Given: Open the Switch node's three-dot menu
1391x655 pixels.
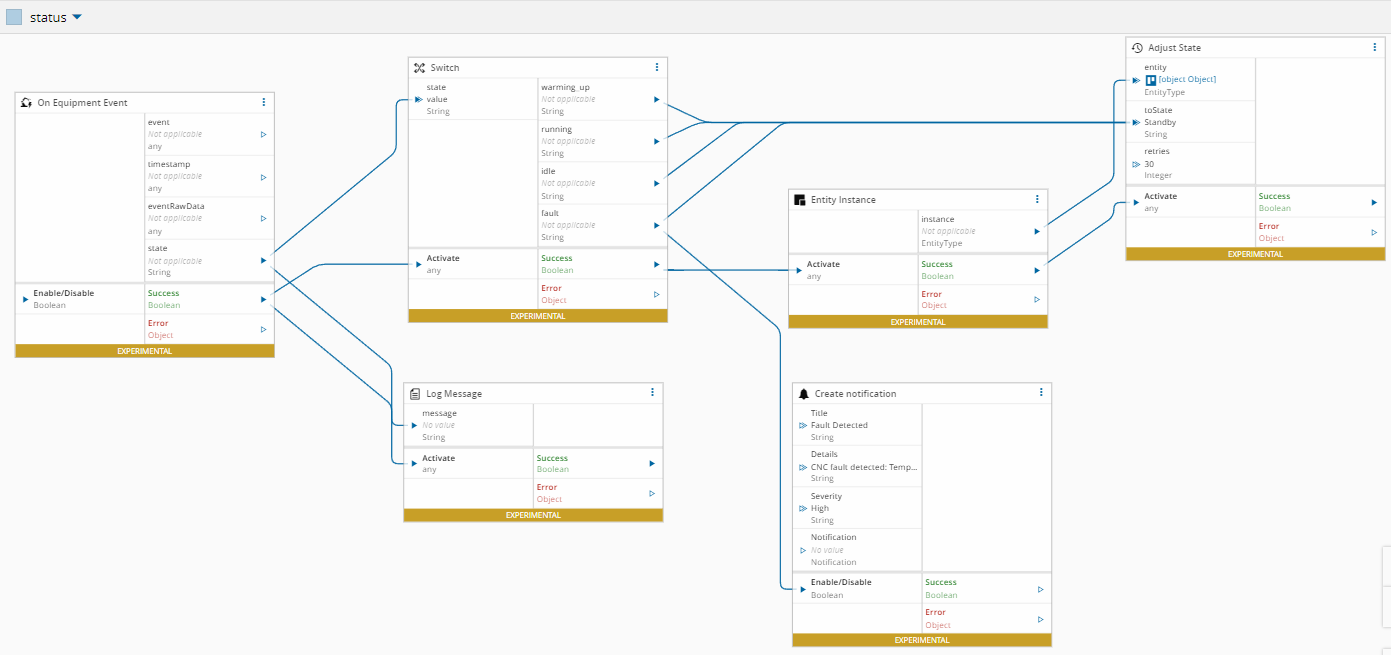Looking at the screenshot, I should click(656, 67).
